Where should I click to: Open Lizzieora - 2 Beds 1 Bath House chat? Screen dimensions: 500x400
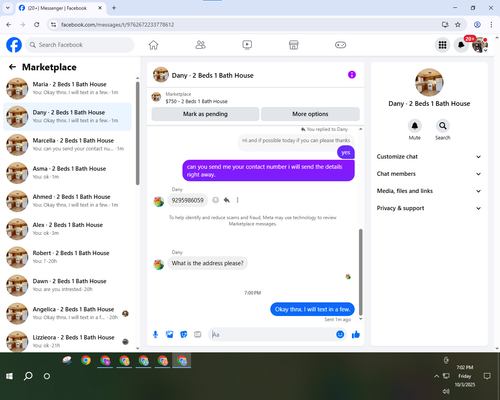coord(67,341)
